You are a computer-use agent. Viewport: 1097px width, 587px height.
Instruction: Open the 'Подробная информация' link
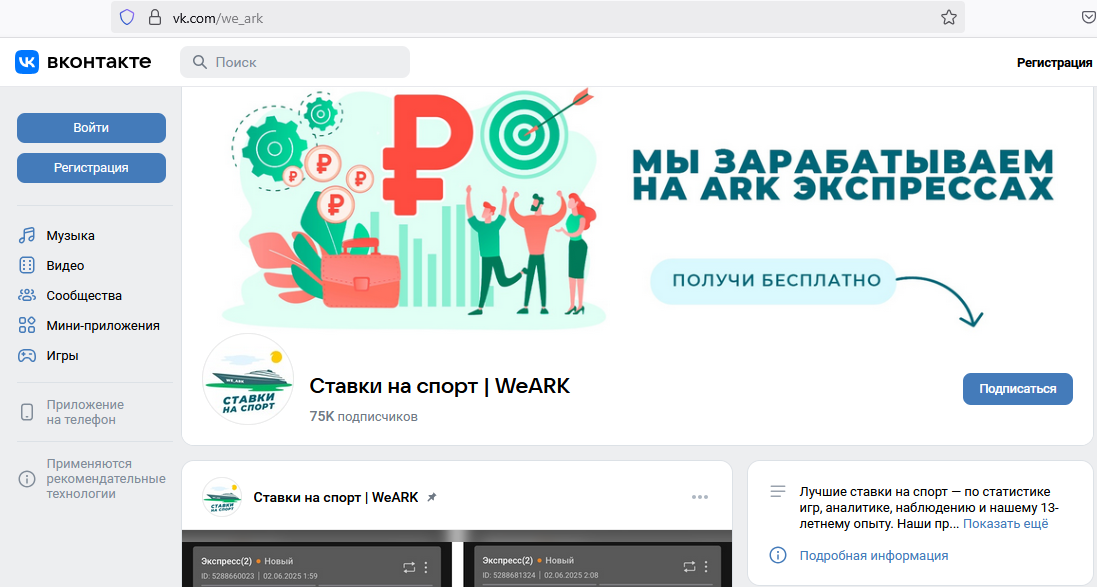point(874,555)
